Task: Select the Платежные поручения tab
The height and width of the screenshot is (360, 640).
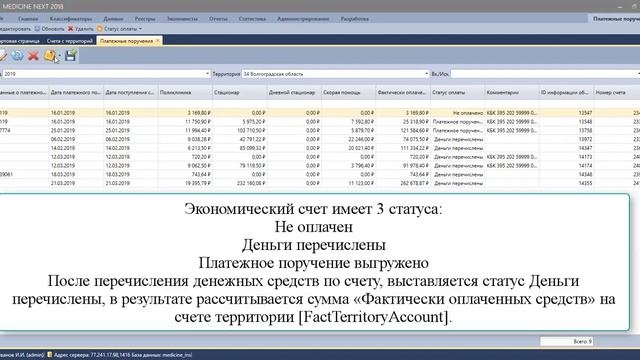Action: coord(126,41)
